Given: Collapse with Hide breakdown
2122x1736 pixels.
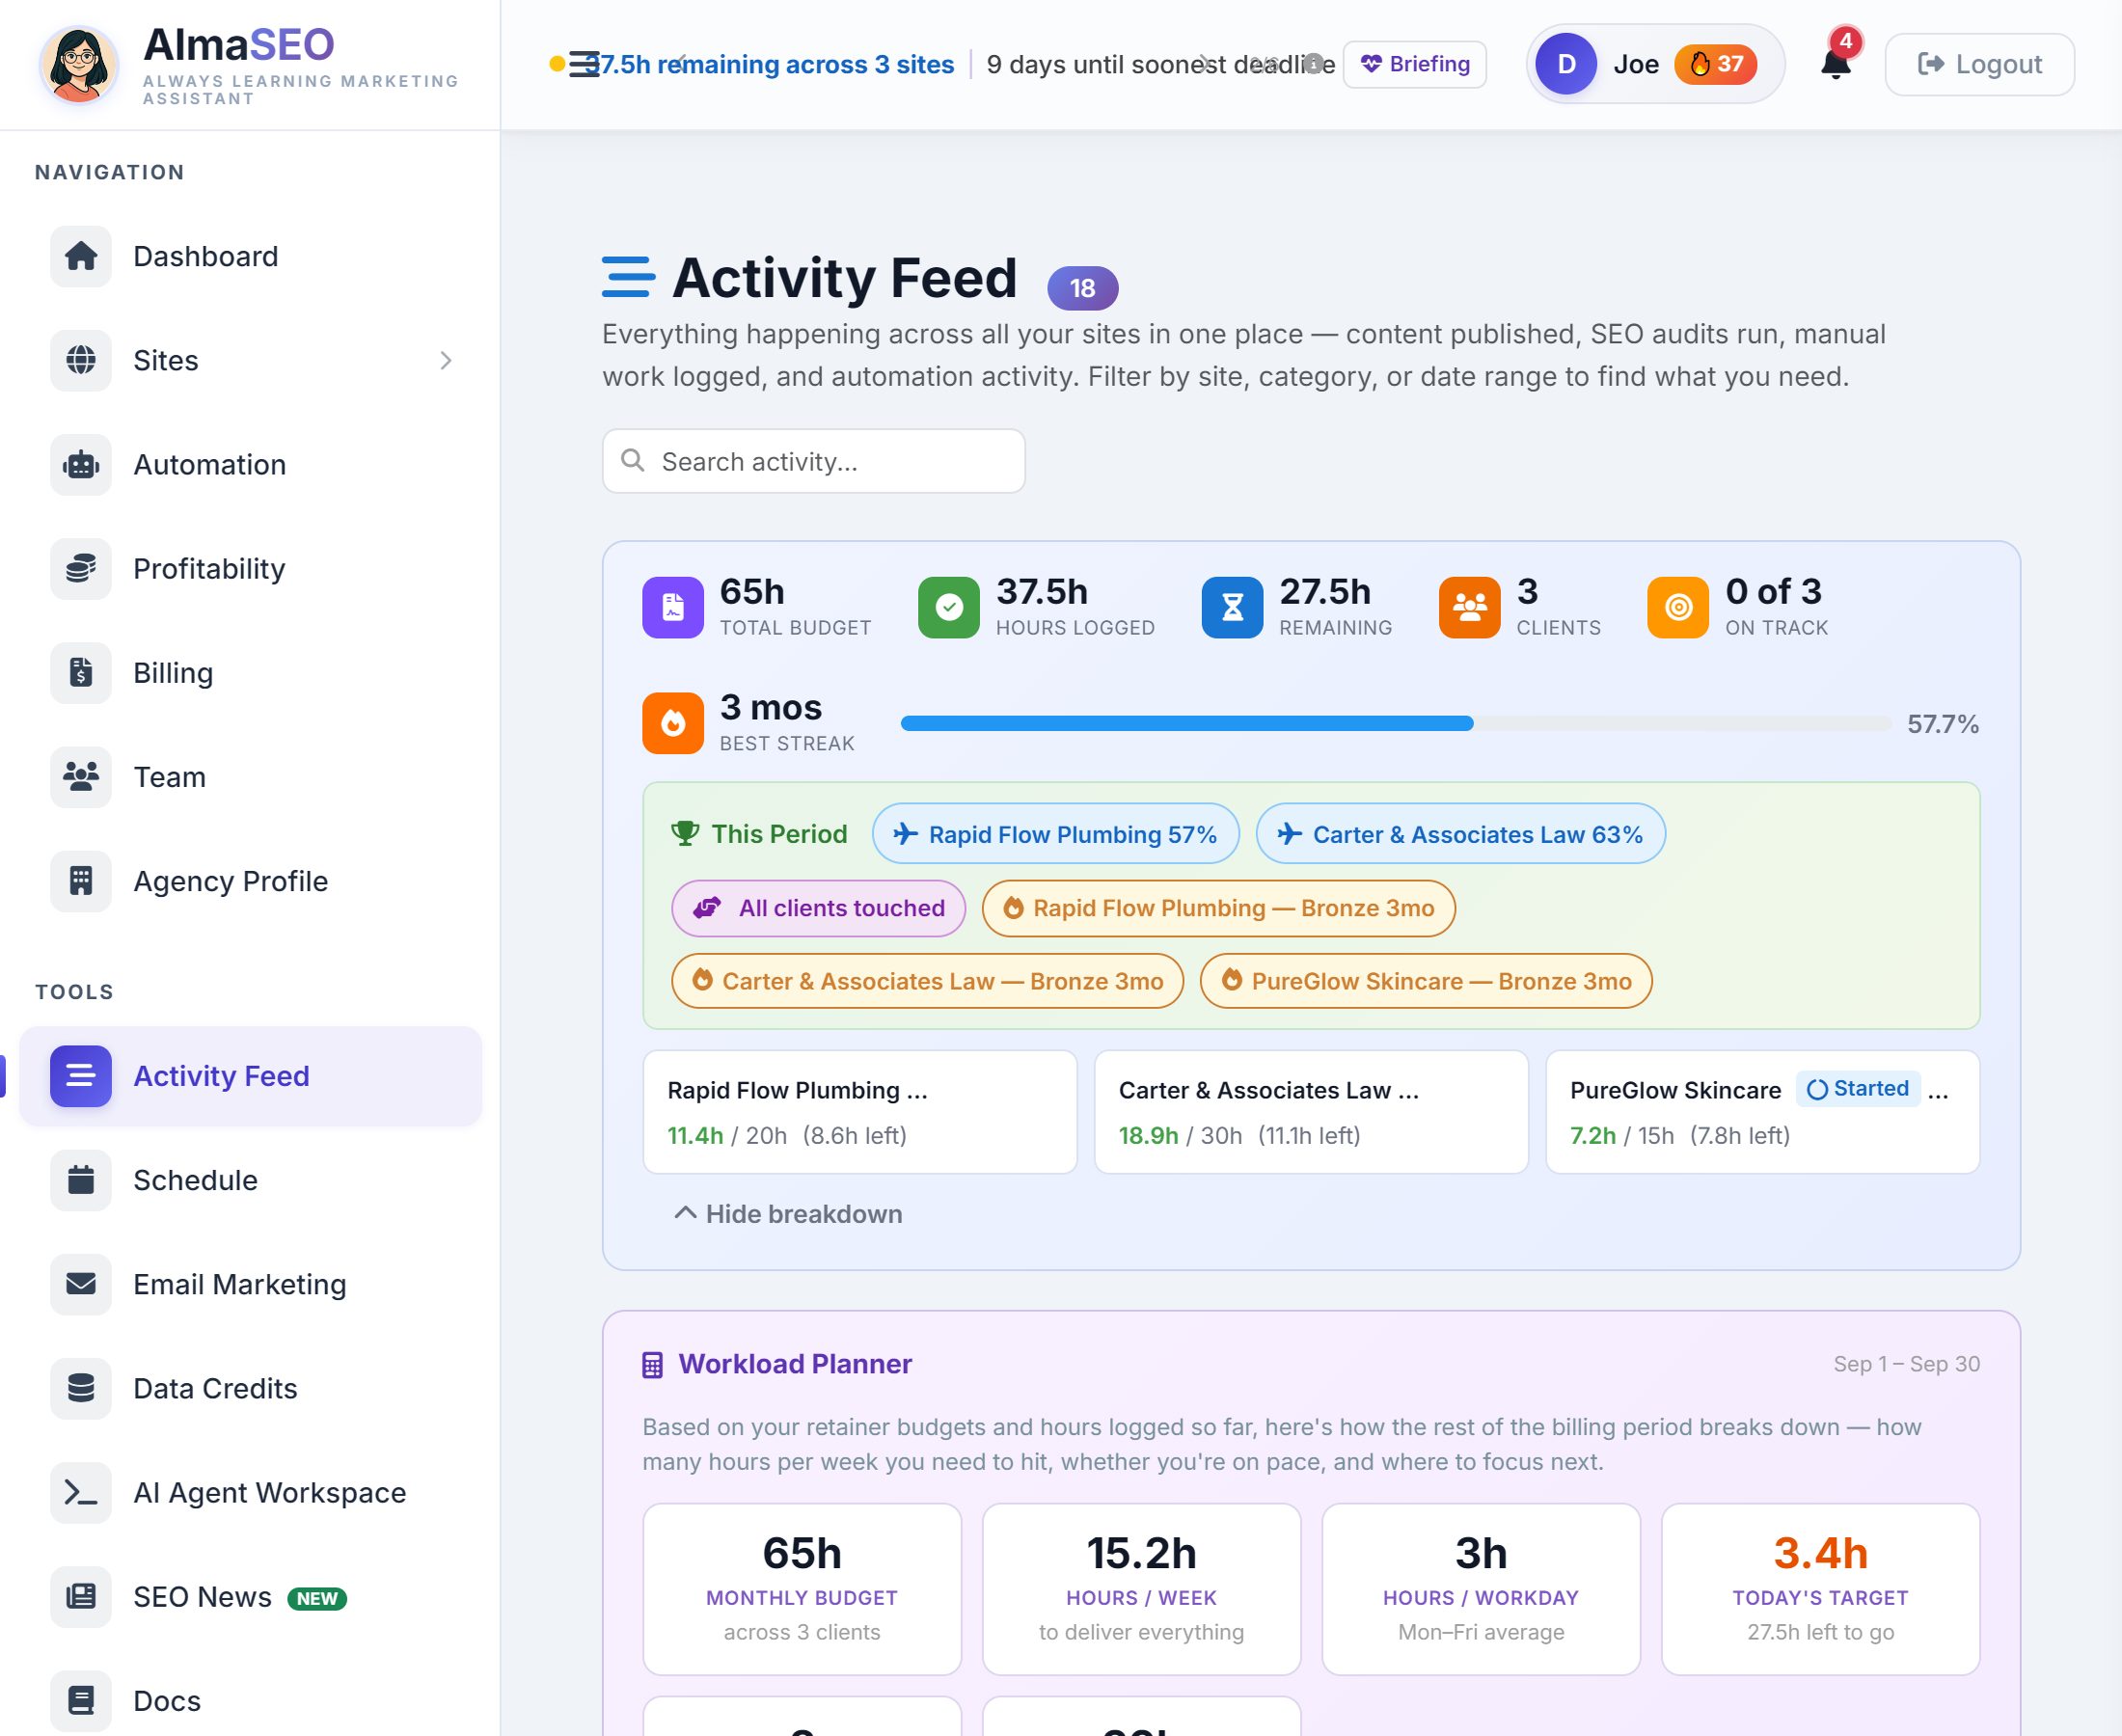Looking at the screenshot, I should pos(788,1214).
